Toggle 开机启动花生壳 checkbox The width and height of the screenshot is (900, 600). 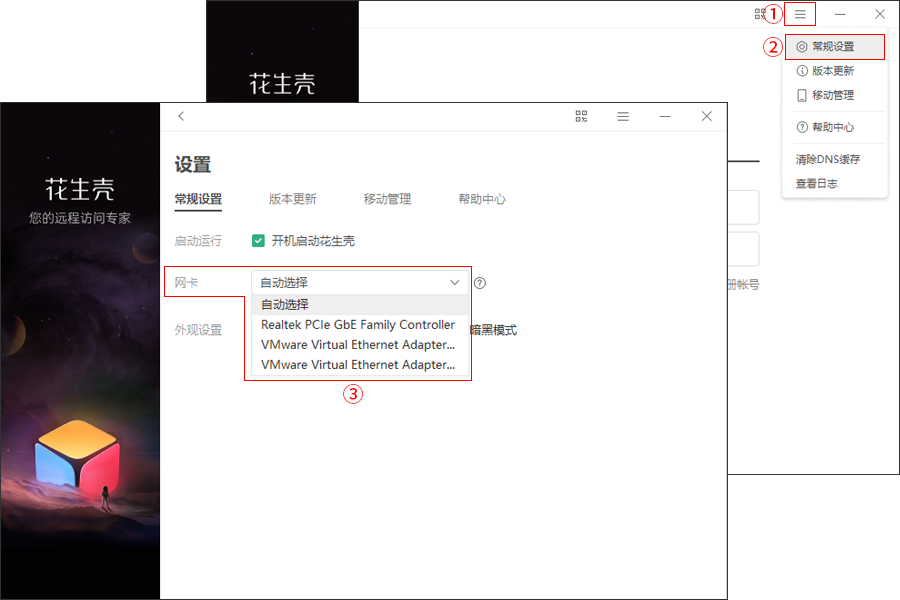point(258,241)
